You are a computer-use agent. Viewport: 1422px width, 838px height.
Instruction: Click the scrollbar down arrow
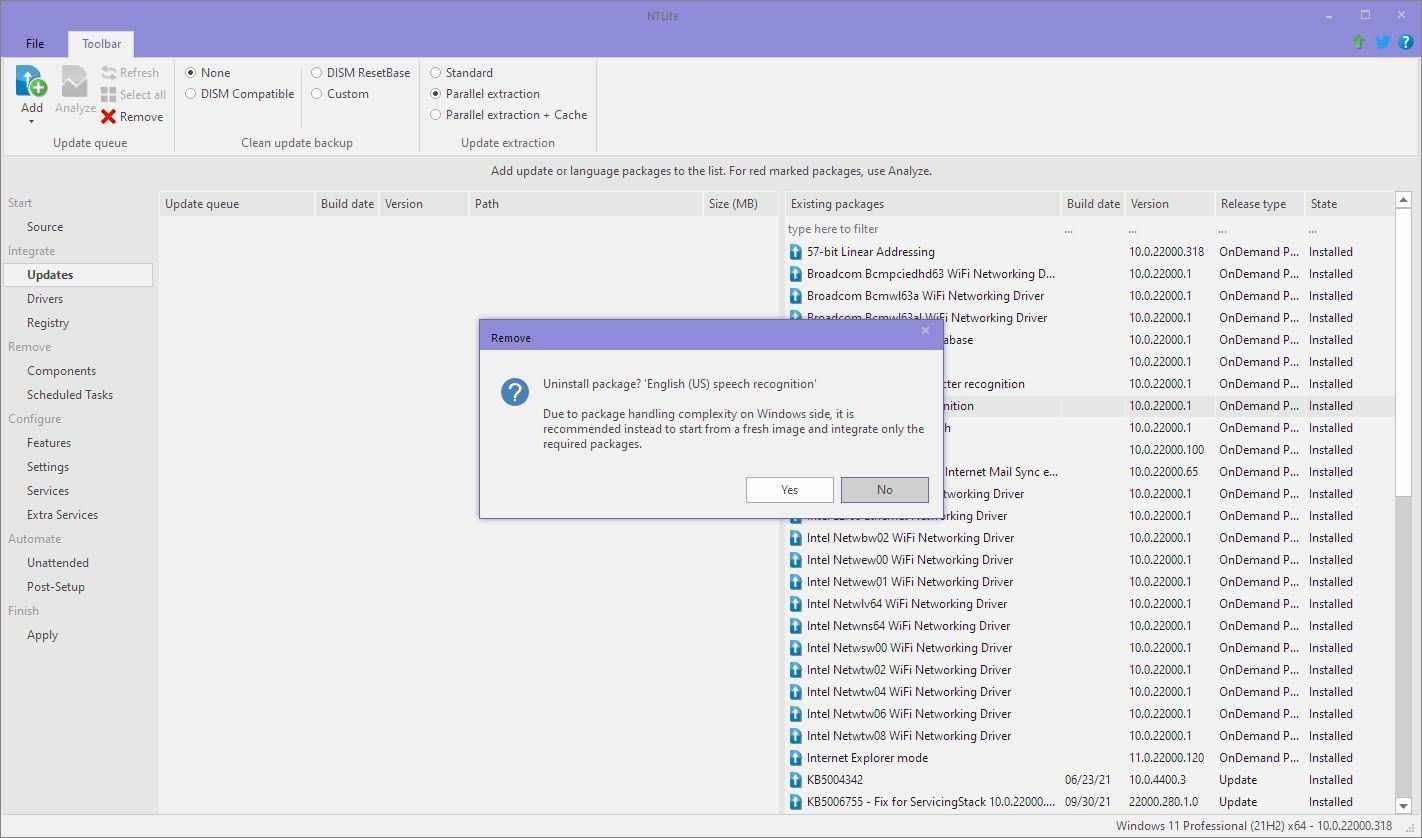tap(1403, 805)
